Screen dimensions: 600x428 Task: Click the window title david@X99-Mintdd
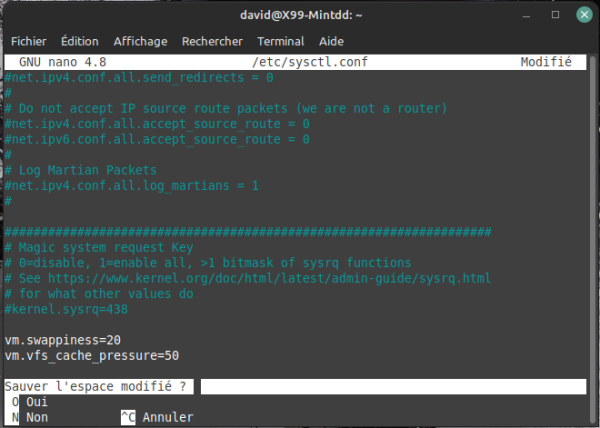pos(299,15)
